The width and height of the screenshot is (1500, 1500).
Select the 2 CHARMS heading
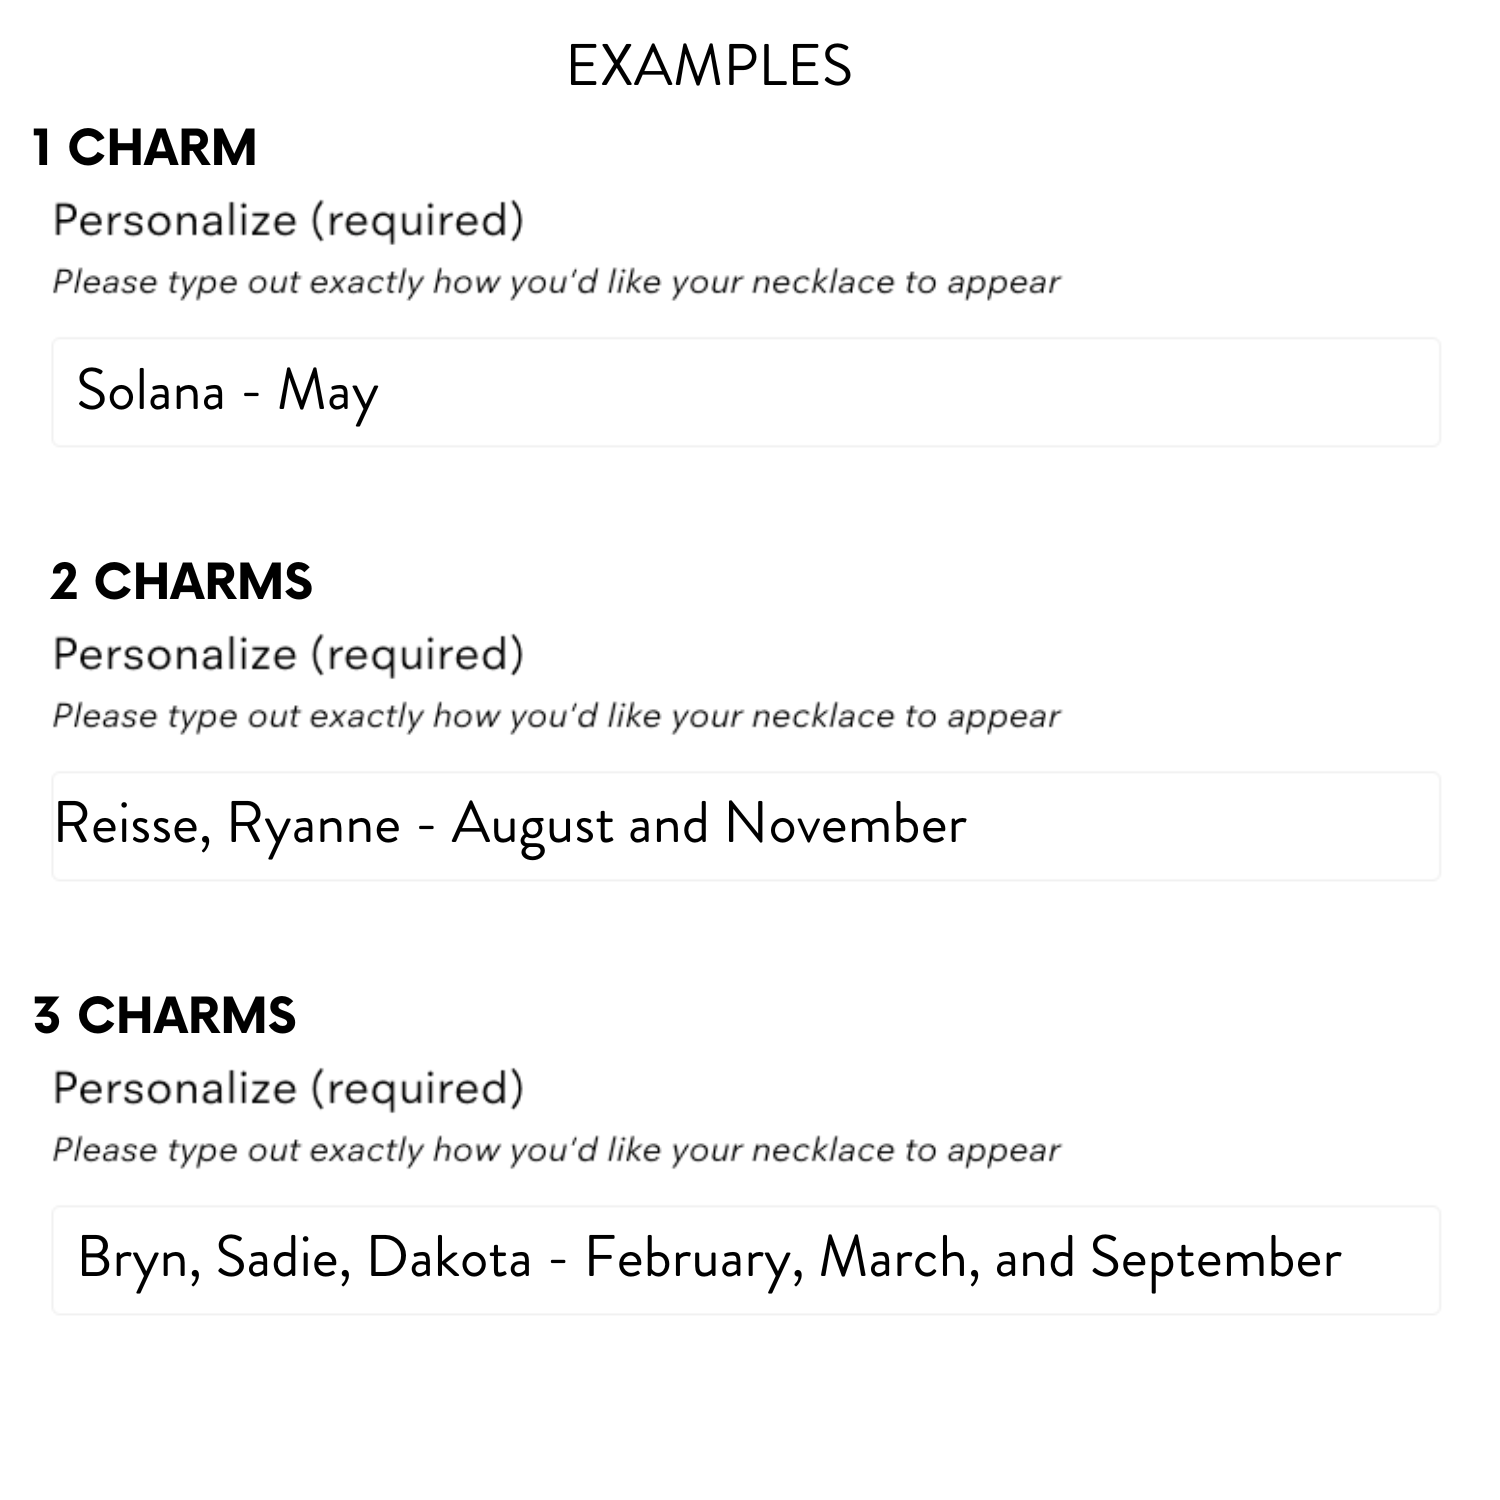coord(182,582)
